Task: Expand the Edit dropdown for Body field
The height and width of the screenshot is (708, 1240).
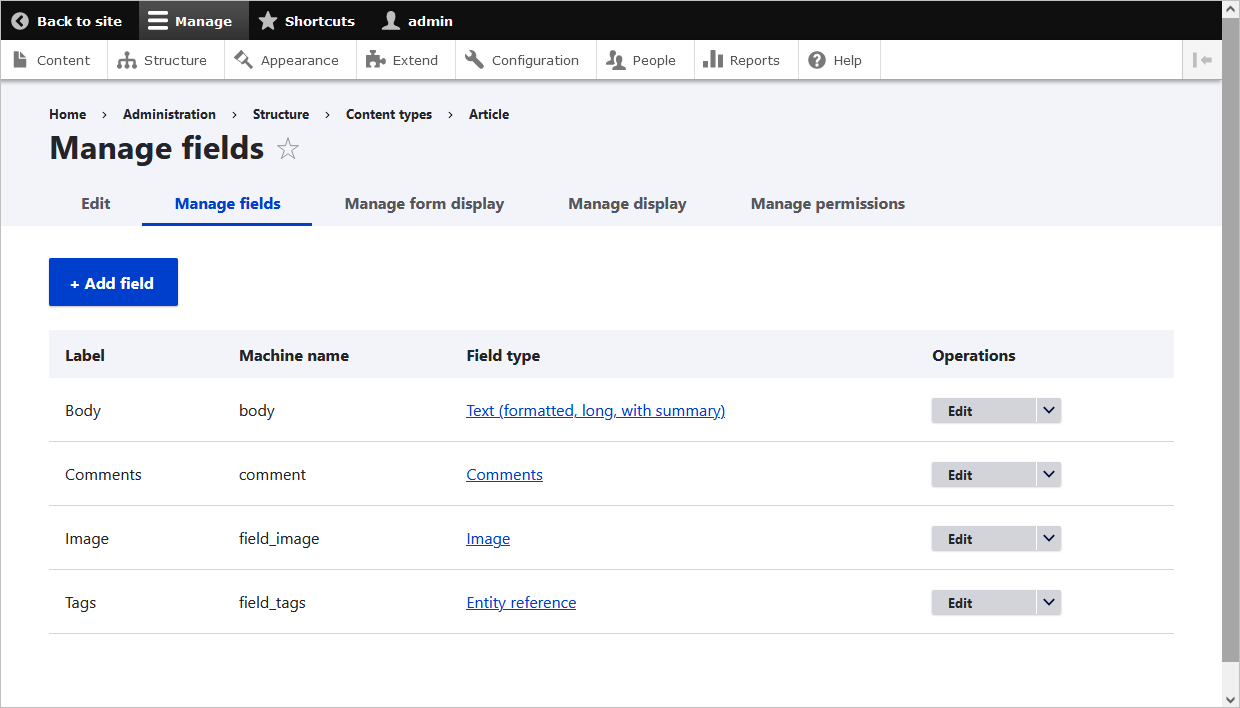Action: point(1048,410)
